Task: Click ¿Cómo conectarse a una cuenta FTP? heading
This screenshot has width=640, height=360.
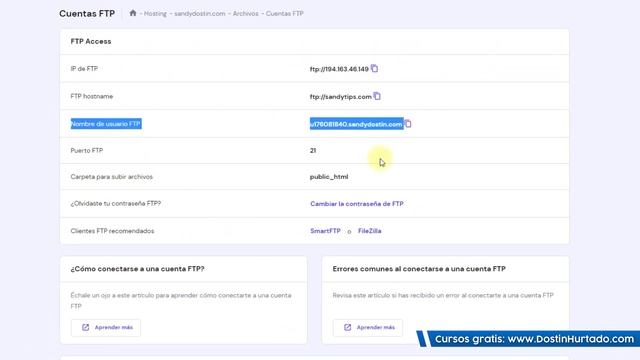Action: pos(138,269)
